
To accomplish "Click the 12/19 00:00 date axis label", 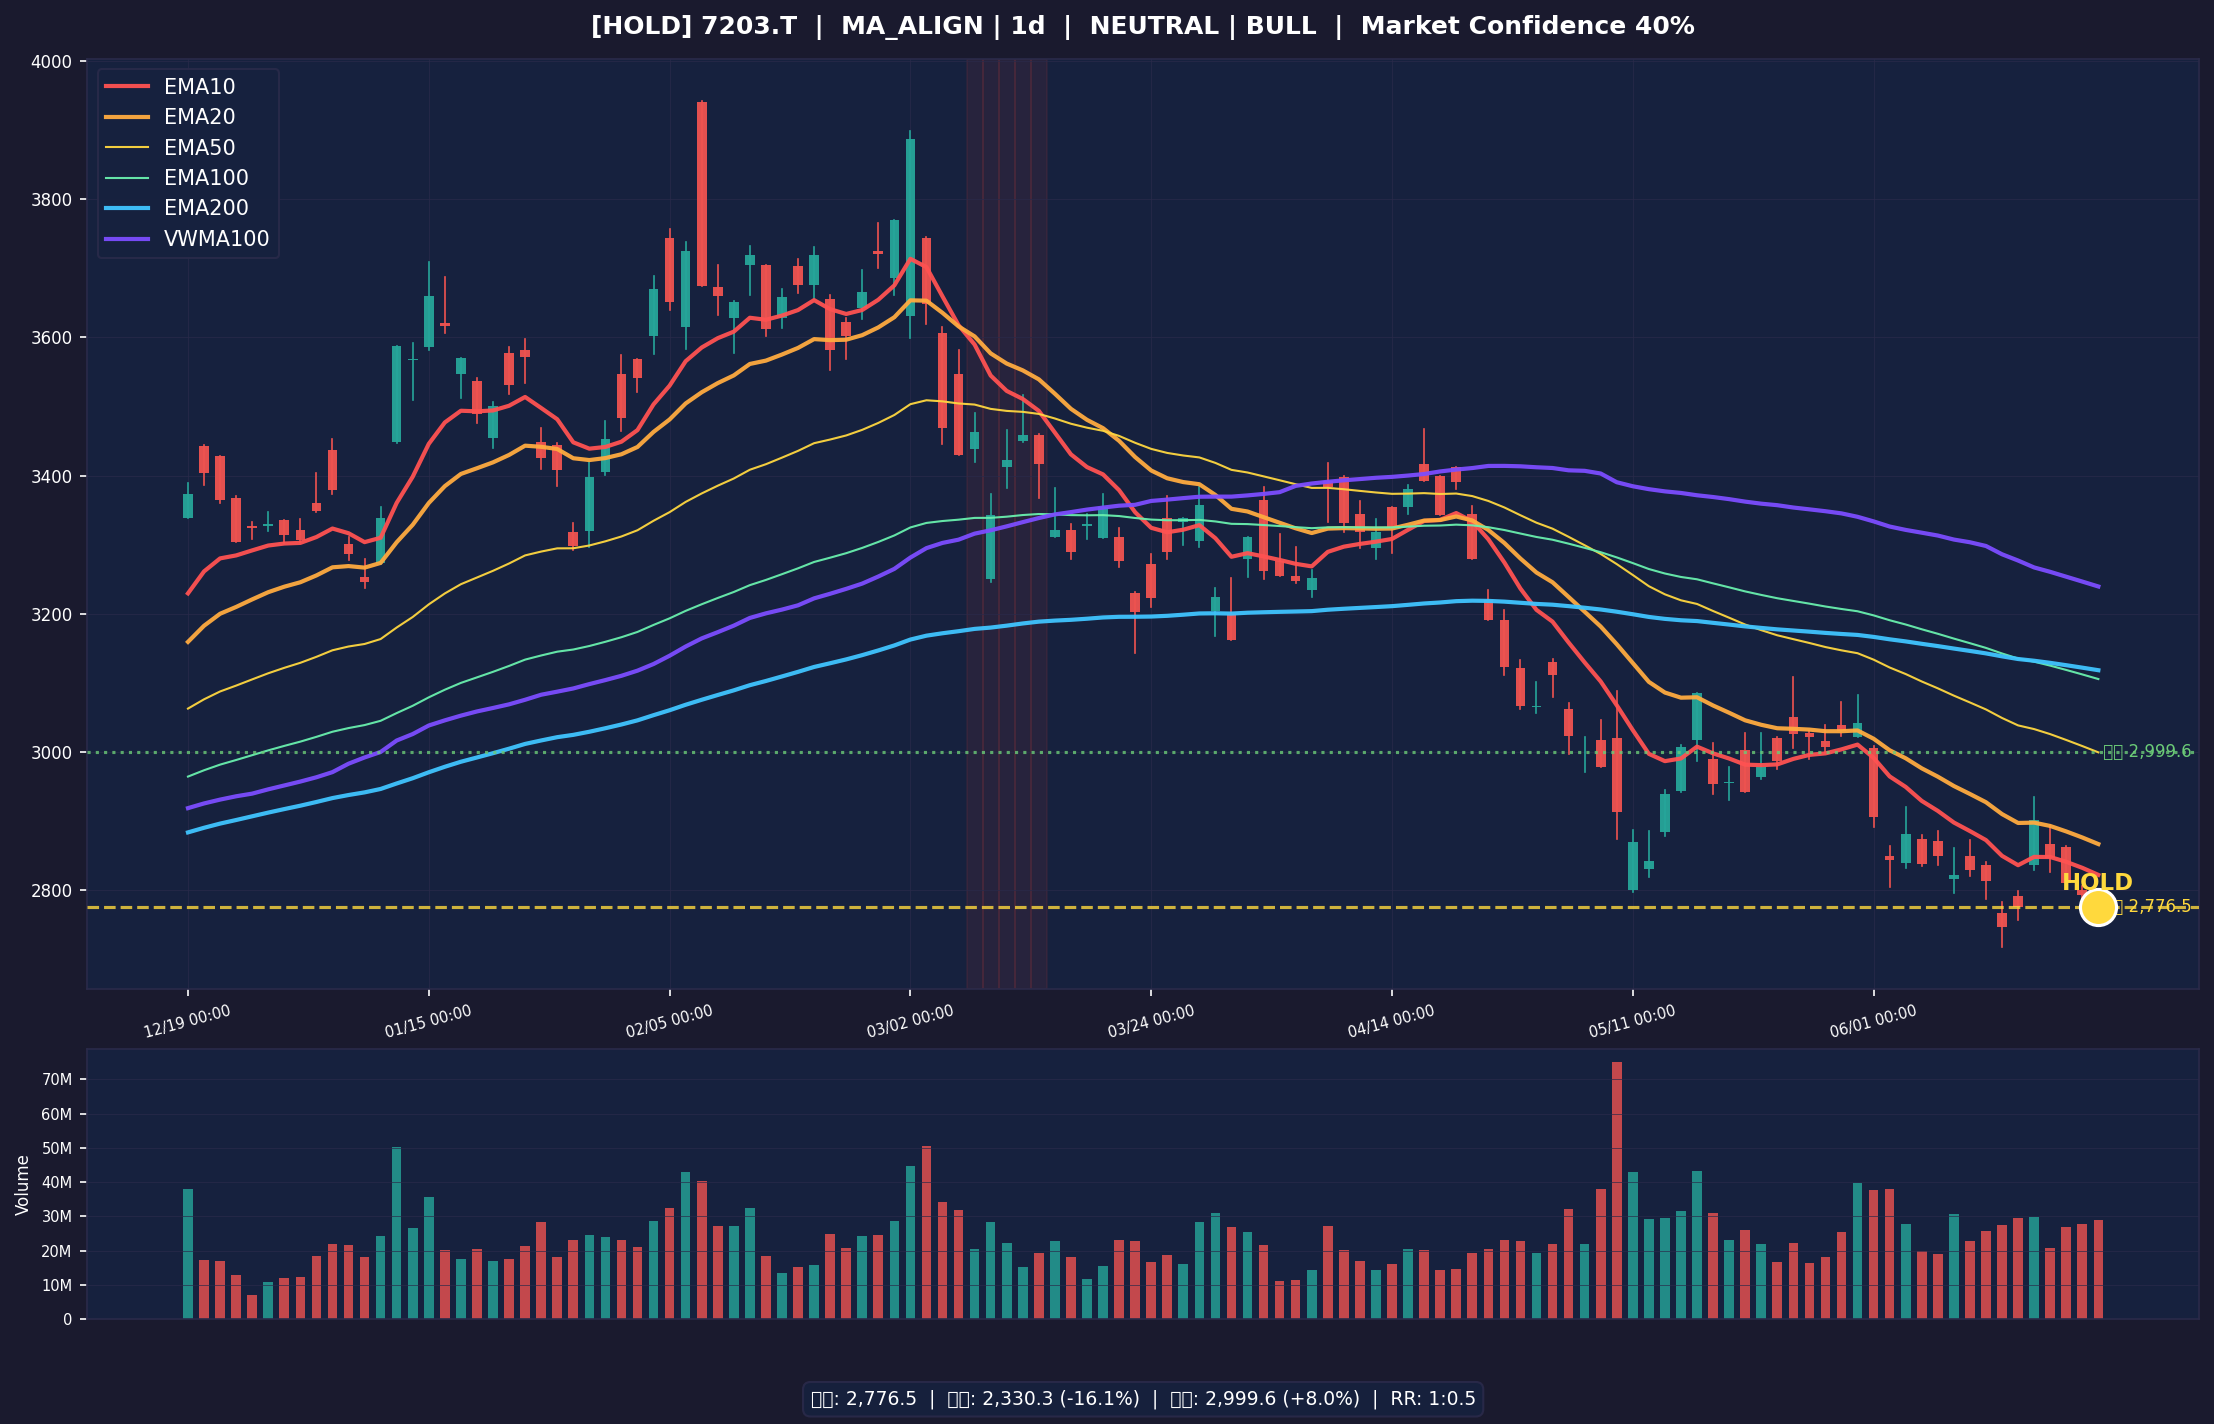I will [x=187, y=1022].
